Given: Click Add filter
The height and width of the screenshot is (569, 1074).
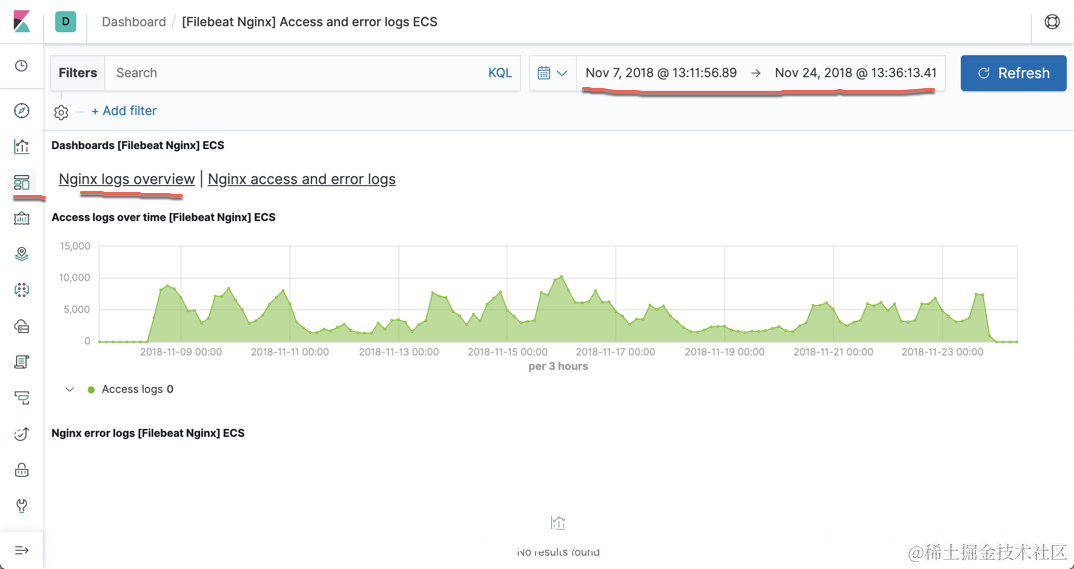Looking at the screenshot, I should coord(124,111).
